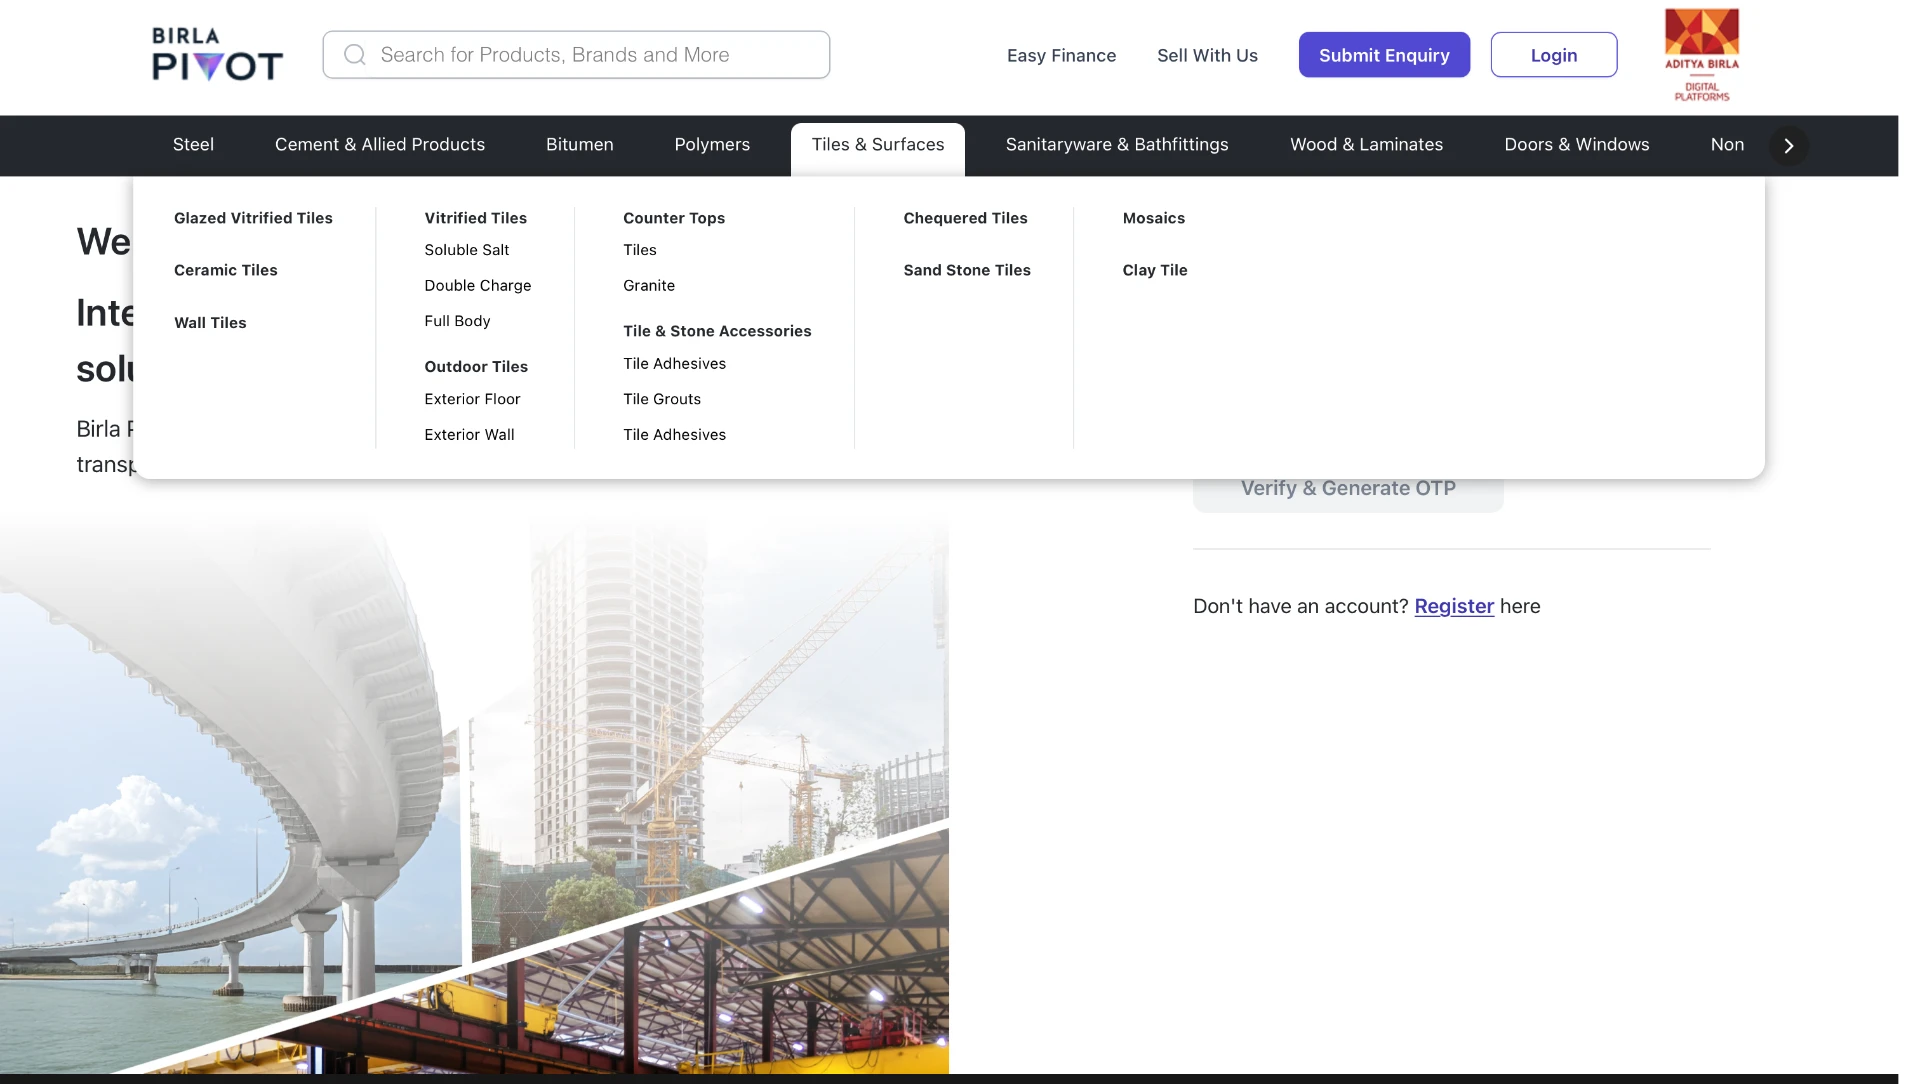
Task: Open Wood & Laminates category
Action: 1366,145
